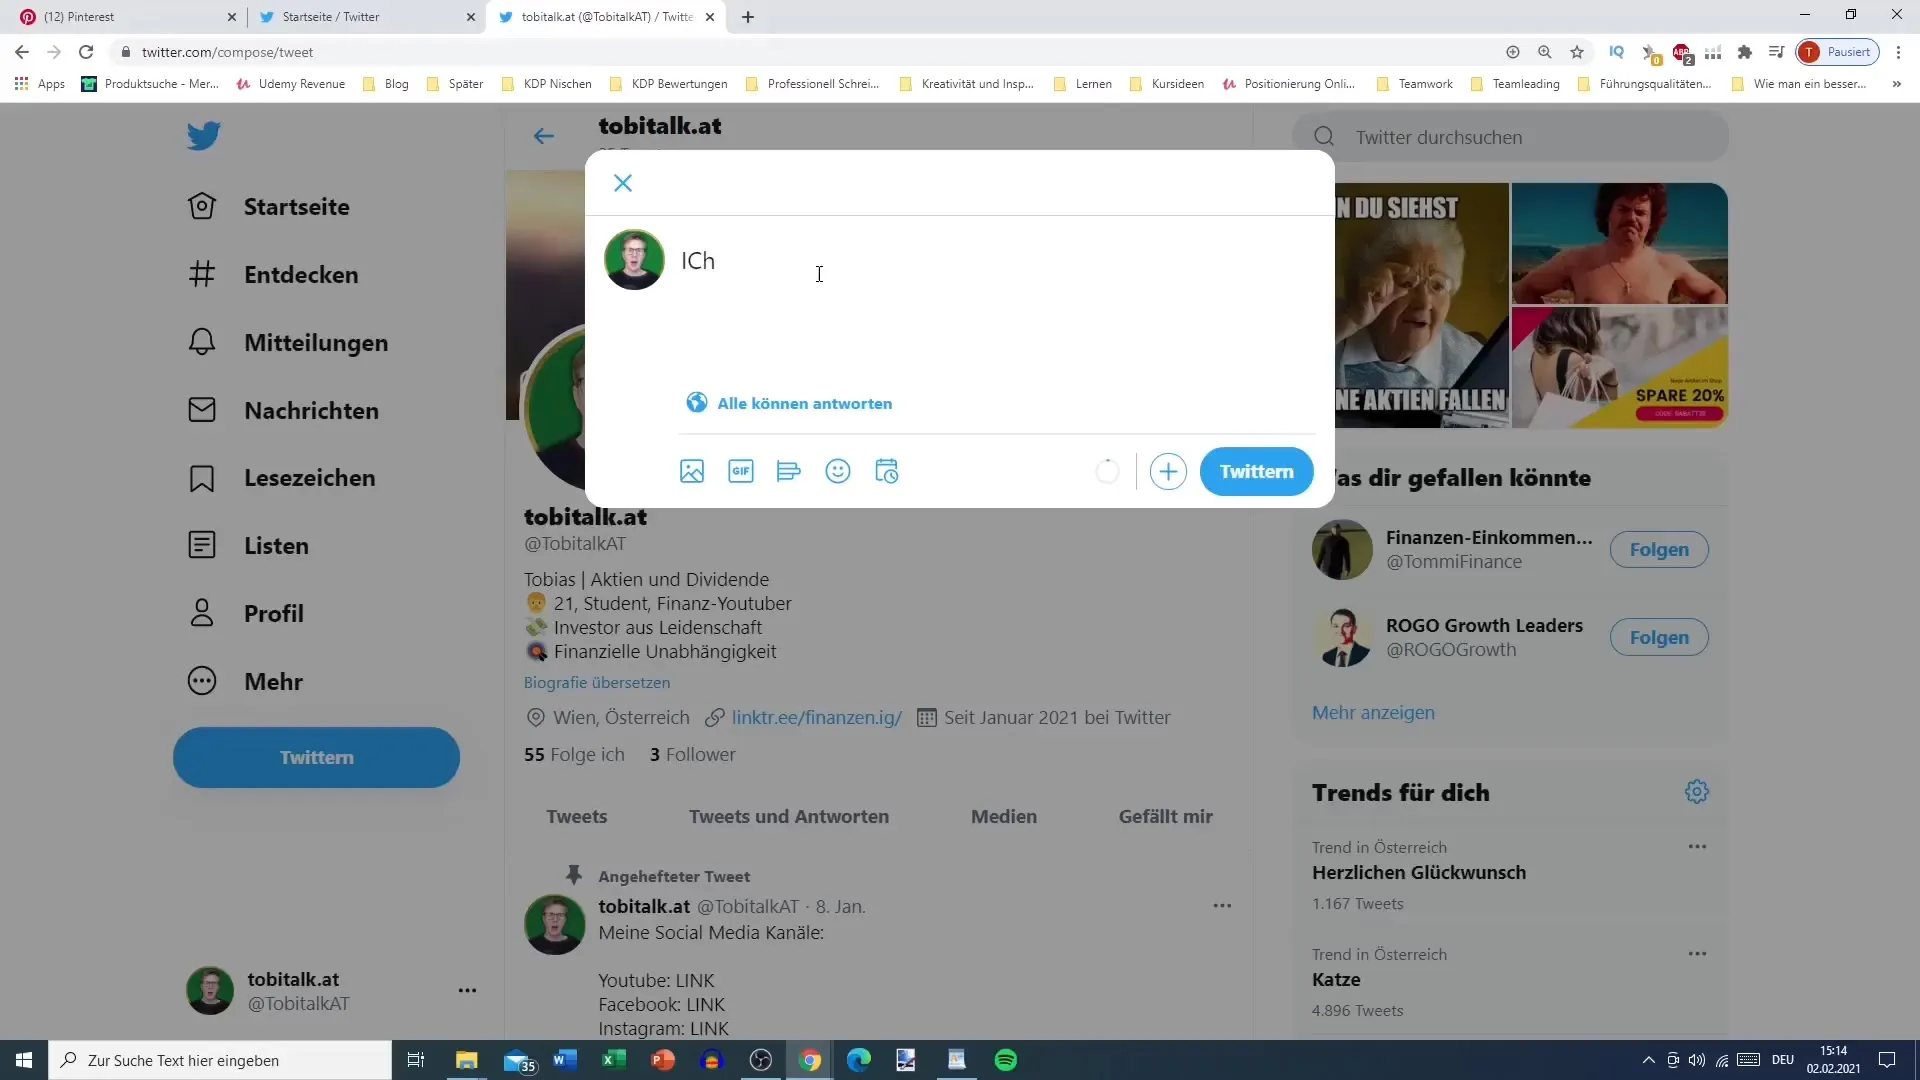Insert a GIF into the tweet
The width and height of the screenshot is (1920, 1080).
pos(741,471)
